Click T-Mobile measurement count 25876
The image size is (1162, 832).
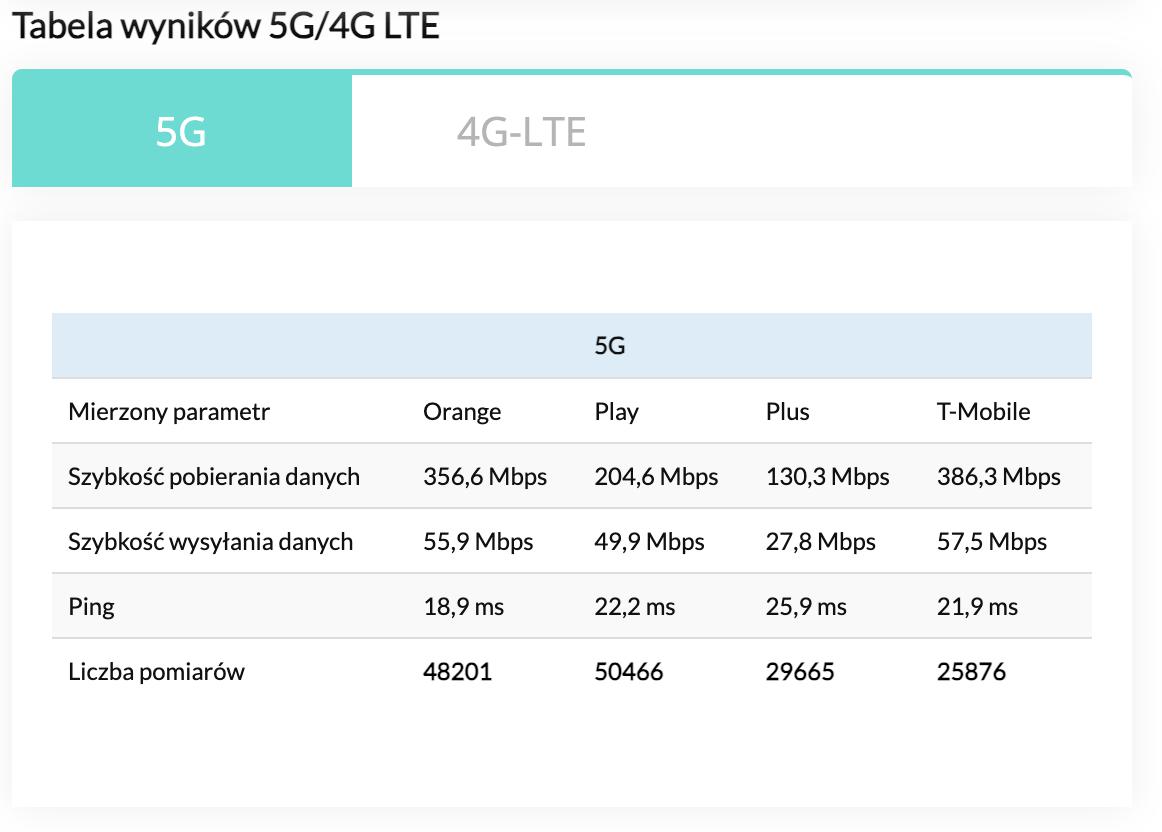(x=971, y=671)
